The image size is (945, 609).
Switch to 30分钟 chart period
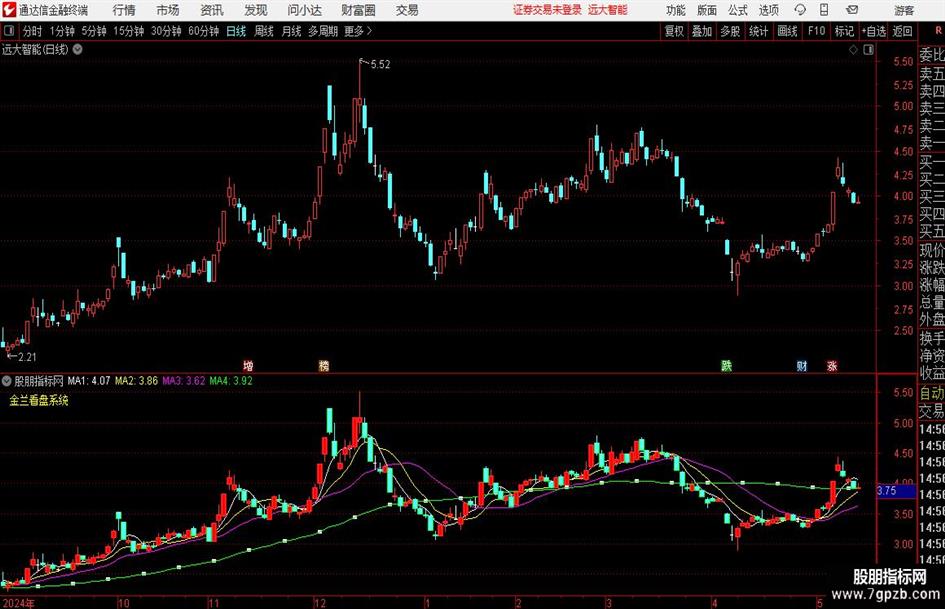pyautogui.click(x=166, y=31)
